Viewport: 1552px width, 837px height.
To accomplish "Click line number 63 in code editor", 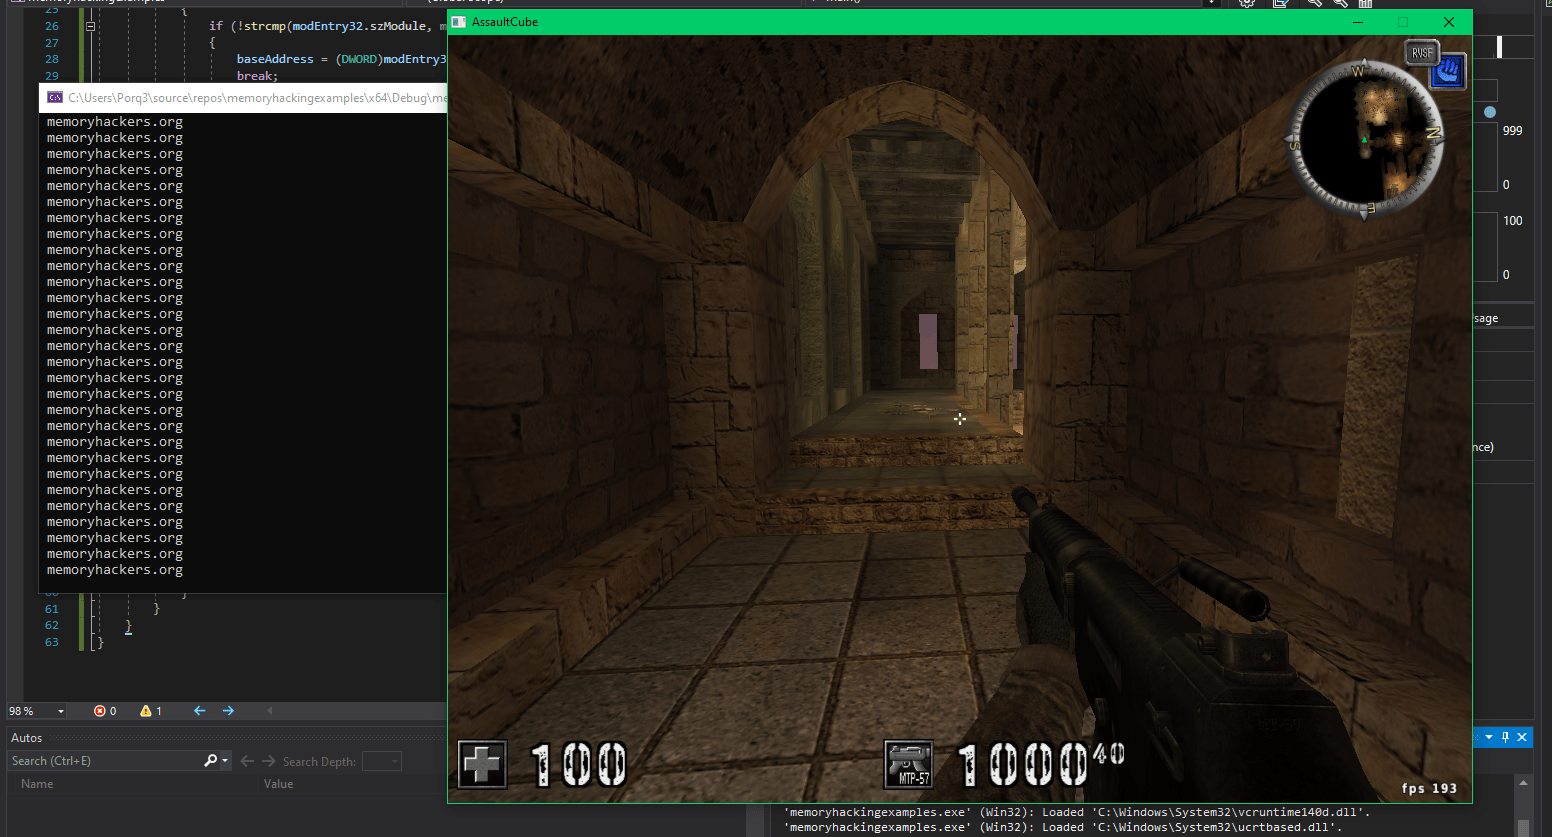I will pyautogui.click(x=52, y=642).
